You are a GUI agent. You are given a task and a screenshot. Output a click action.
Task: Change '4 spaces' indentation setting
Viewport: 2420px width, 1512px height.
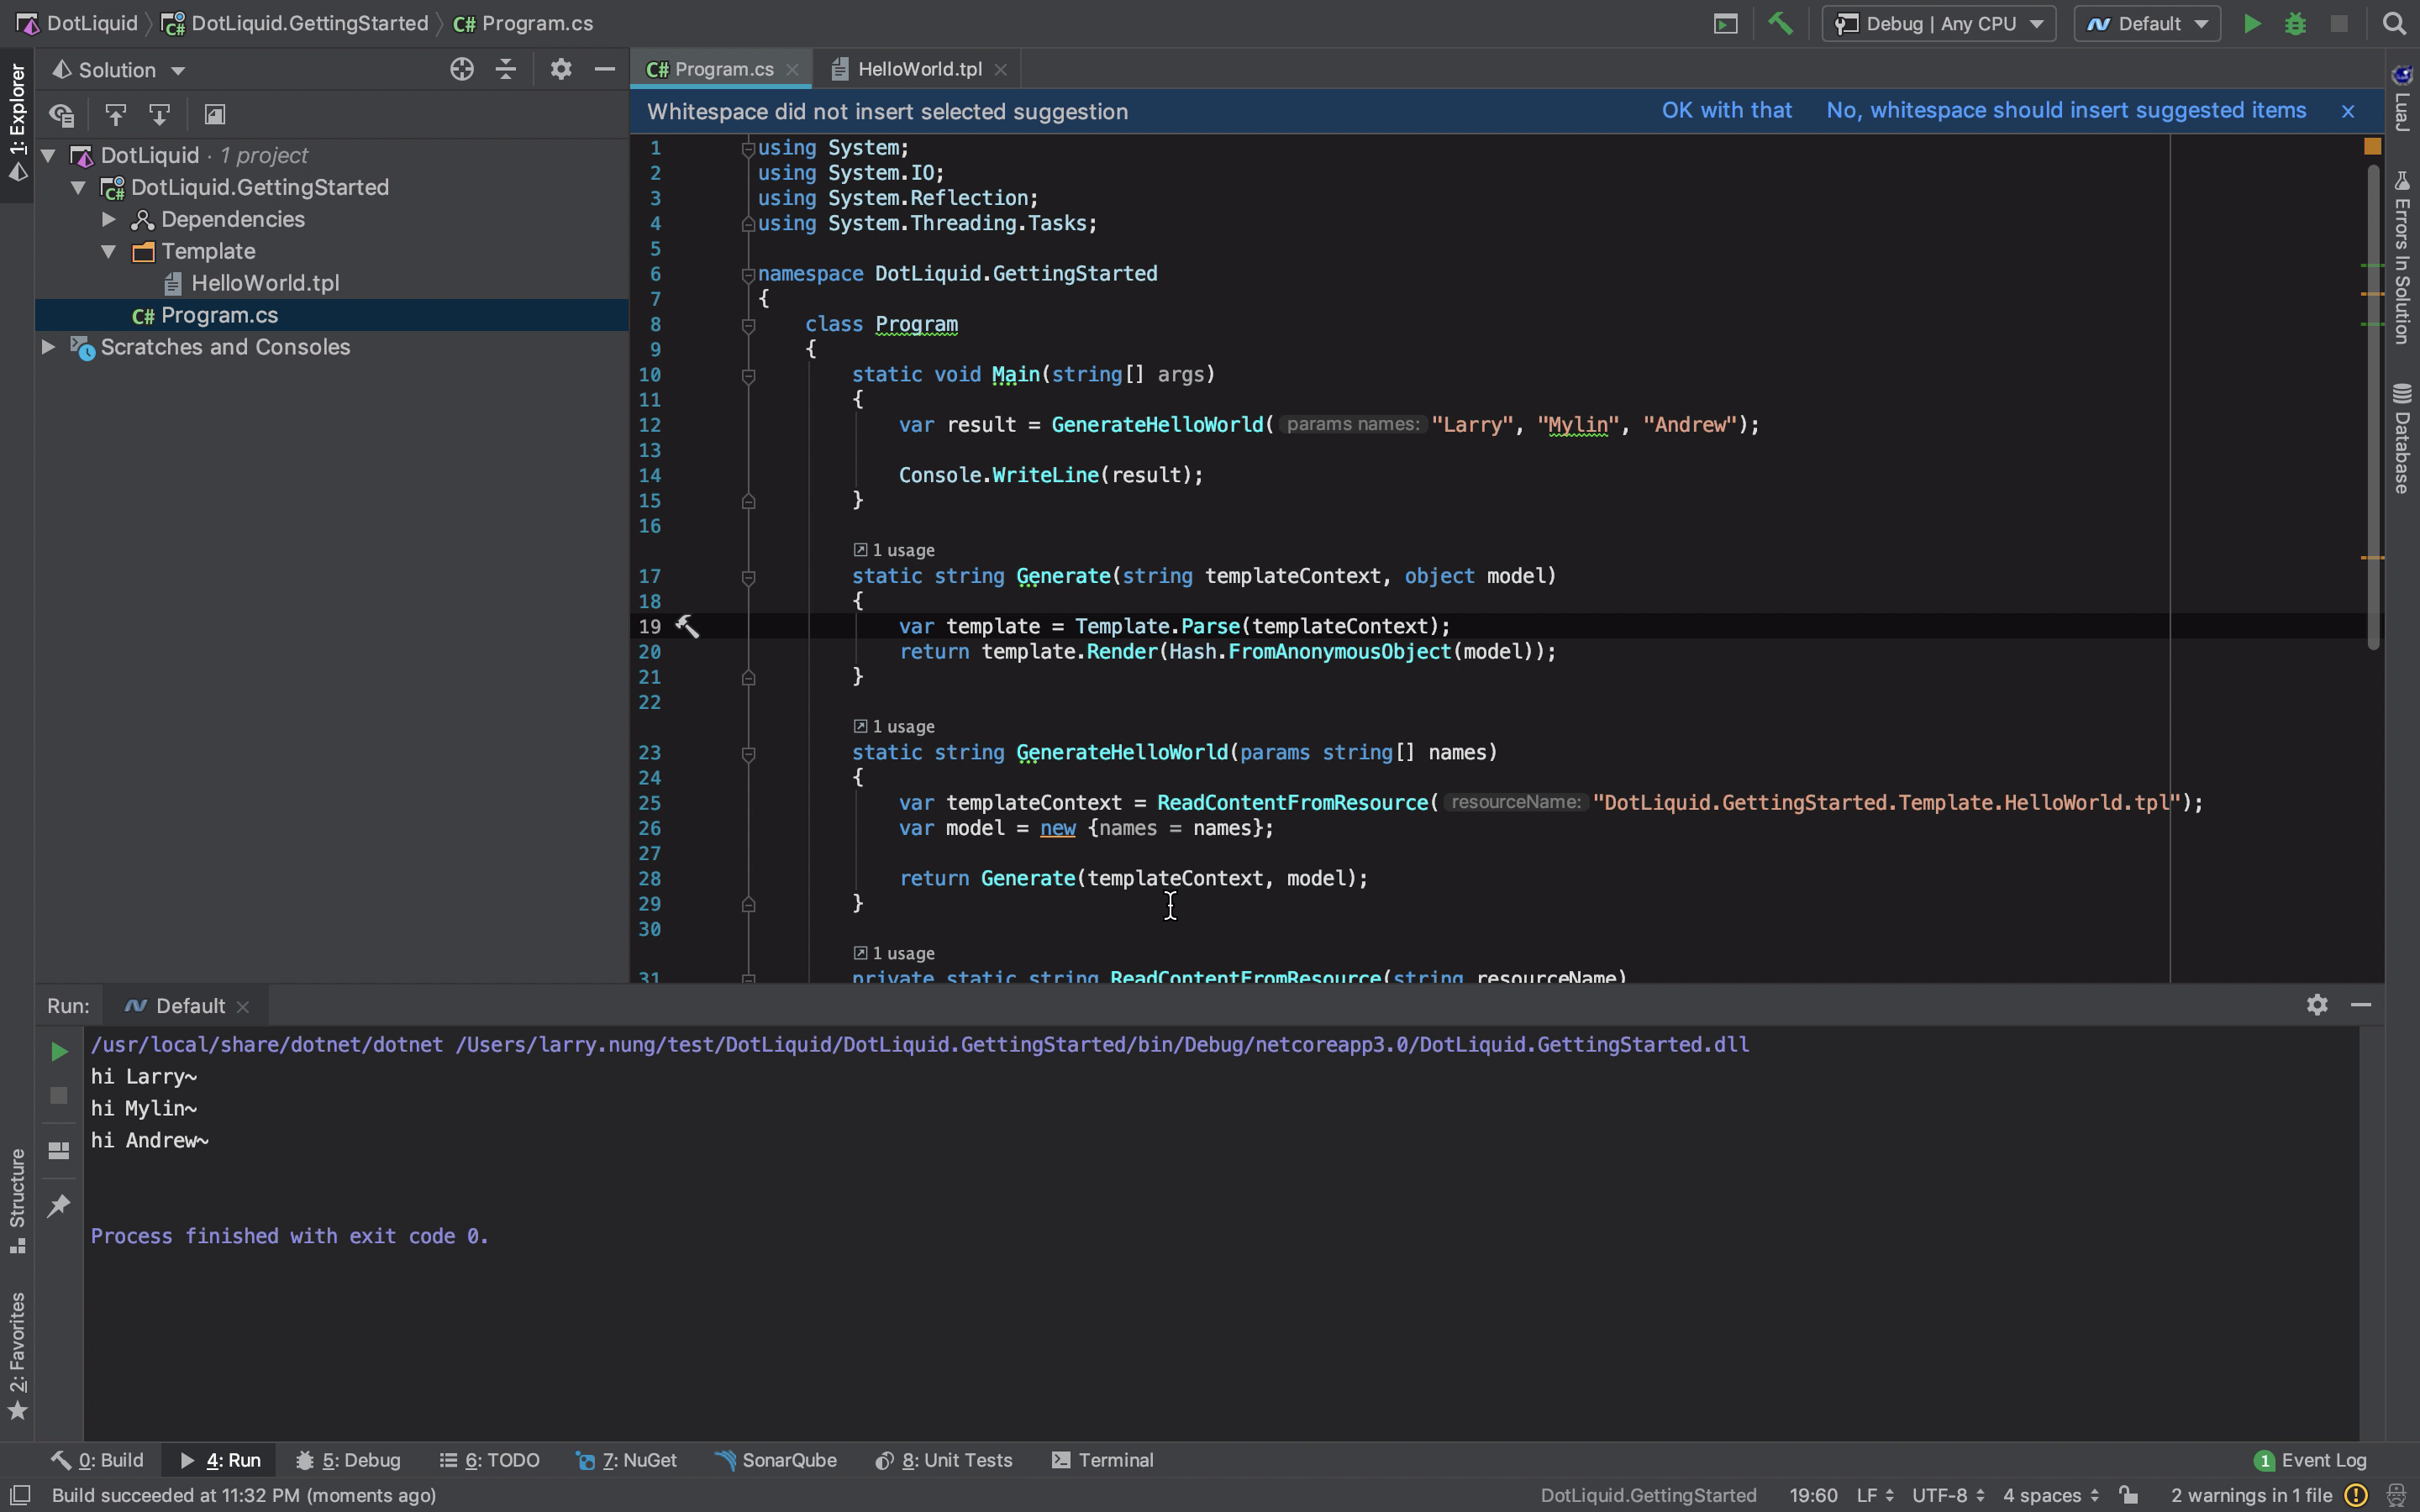point(2050,1495)
